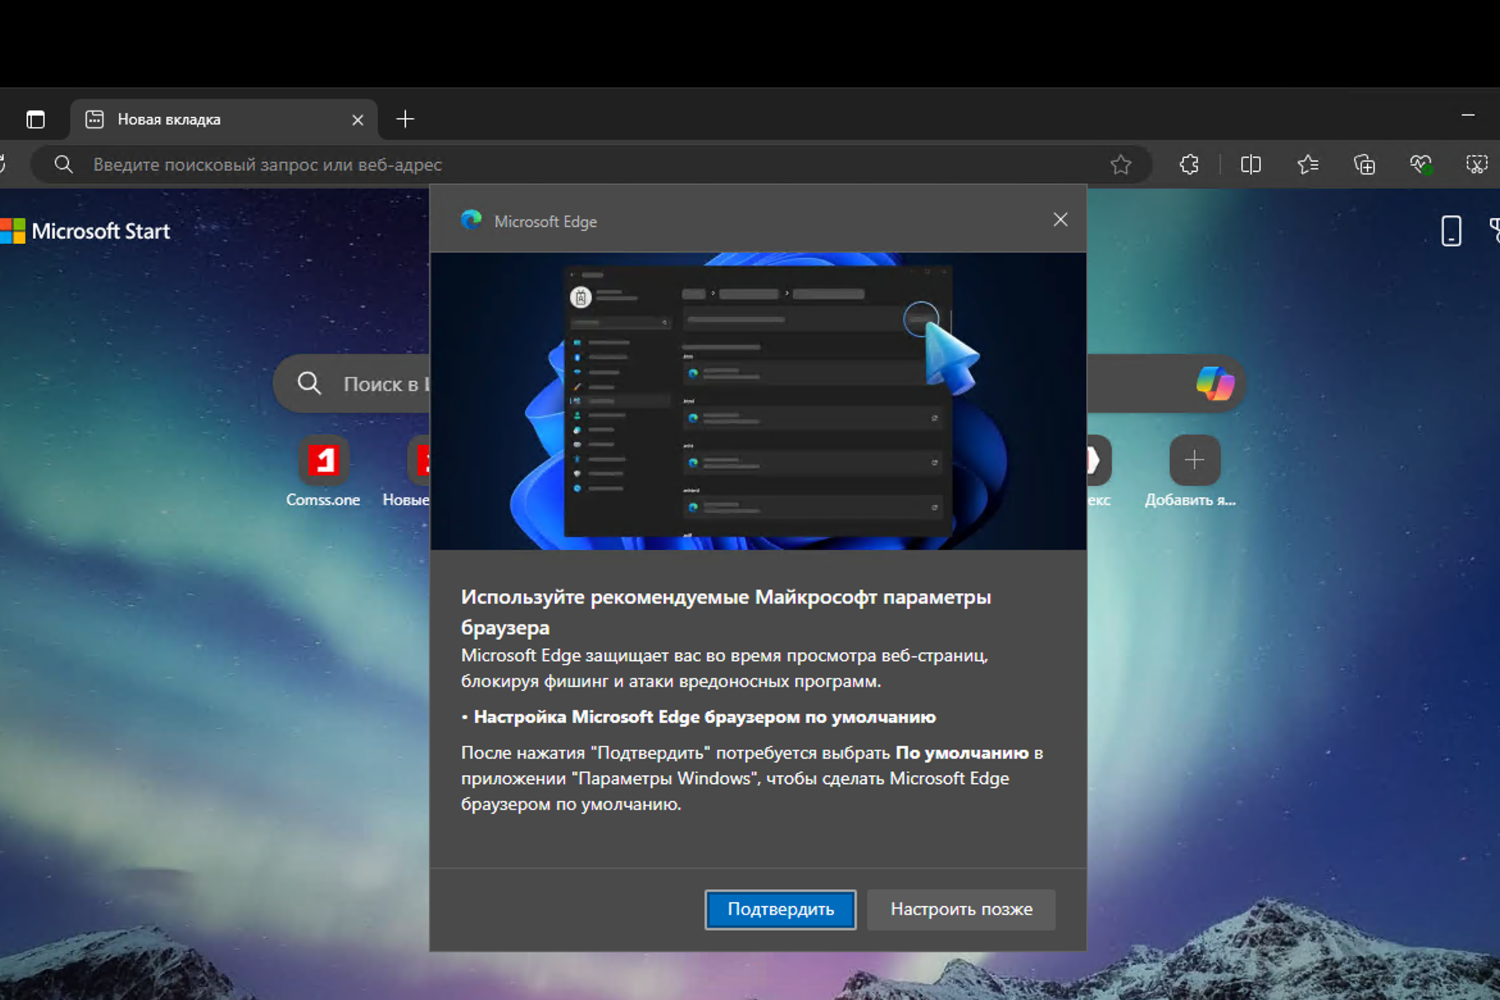Open the Extensions puzzle icon
Image resolution: width=1500 pixels, height=1000 pixels.
pyautogui.click(x=1189, y=165)
